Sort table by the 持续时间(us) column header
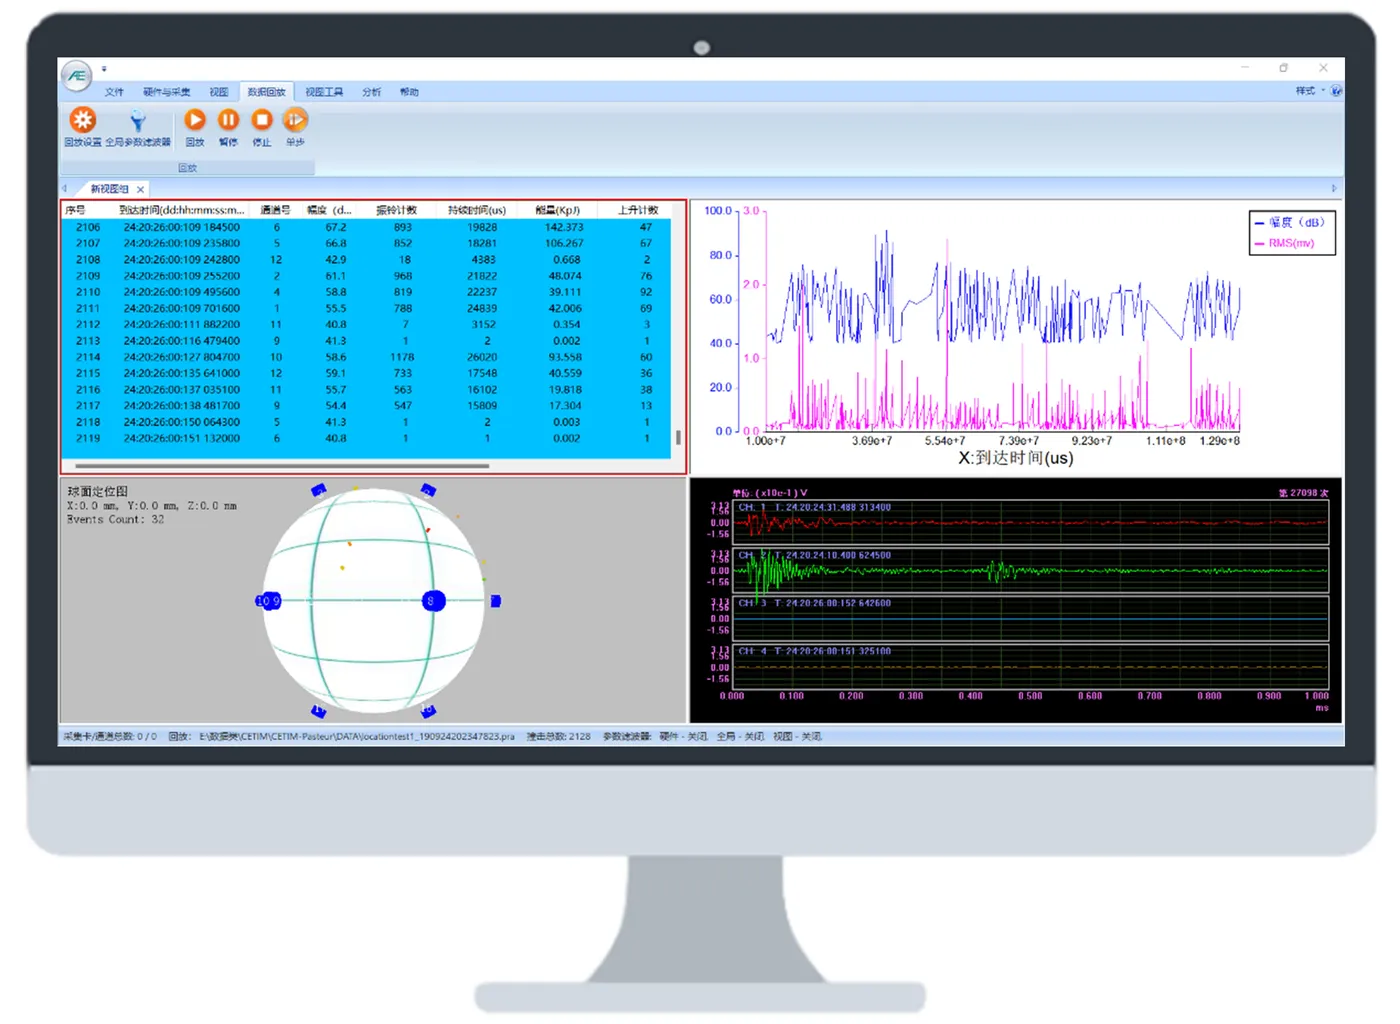The width and height of the screenshot is (1400, 1024). pyautogui.click(x=477, y=210)
